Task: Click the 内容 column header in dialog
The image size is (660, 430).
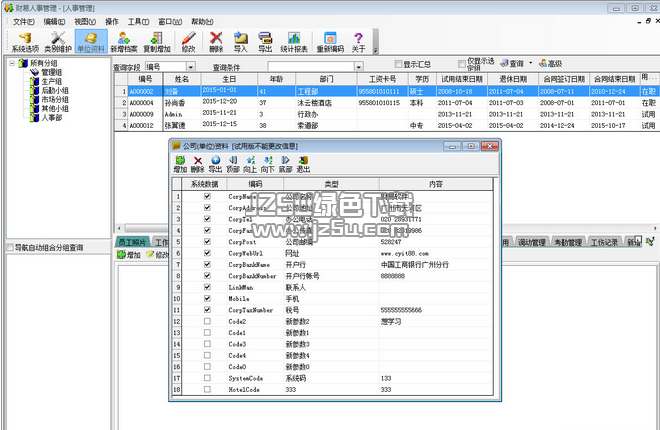Action: click(436, 184)
